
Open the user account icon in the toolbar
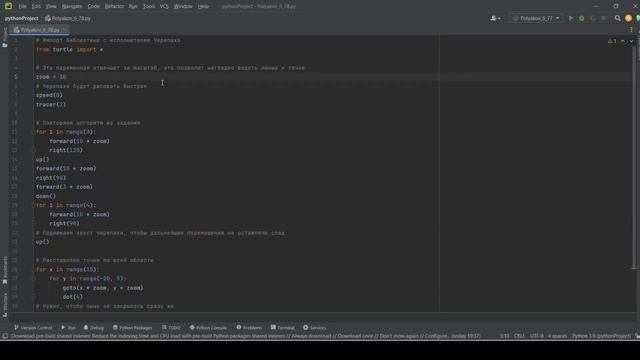click(x=495, y=18)
